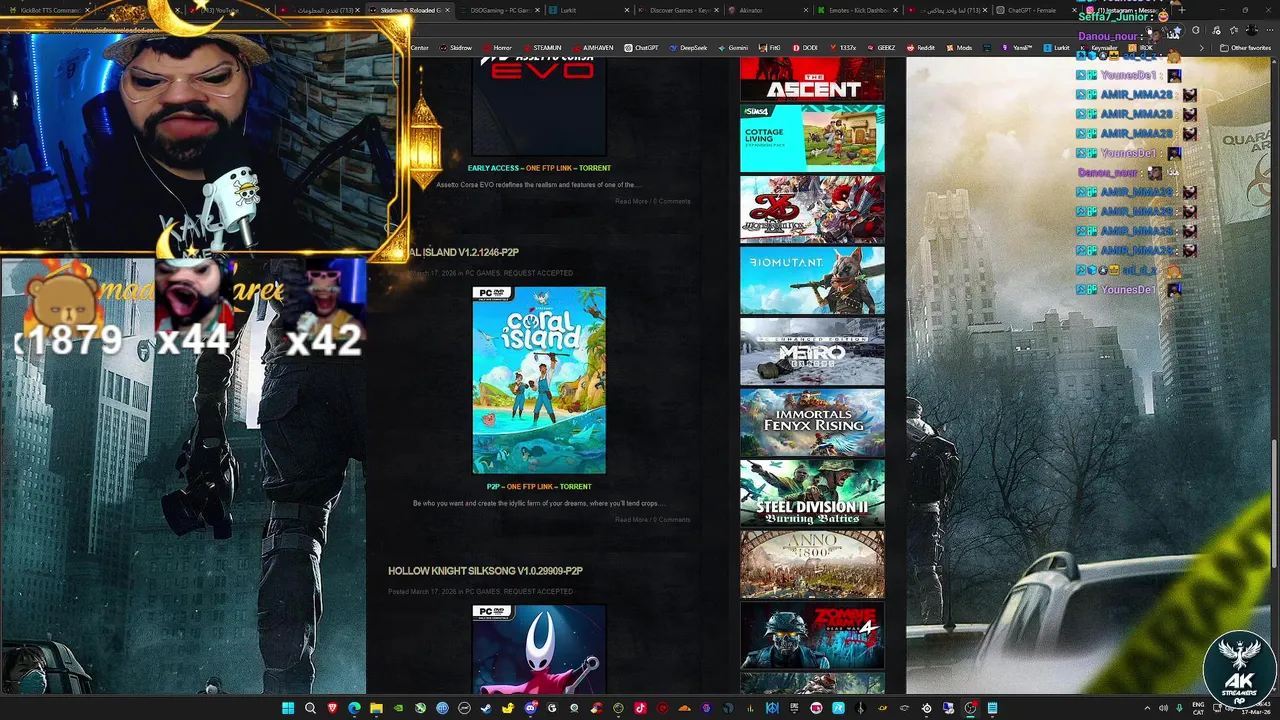Open the DeepSeek bookmark
Image resolution: width=1280 pixels, height=720 pixels.
(688, 48)
